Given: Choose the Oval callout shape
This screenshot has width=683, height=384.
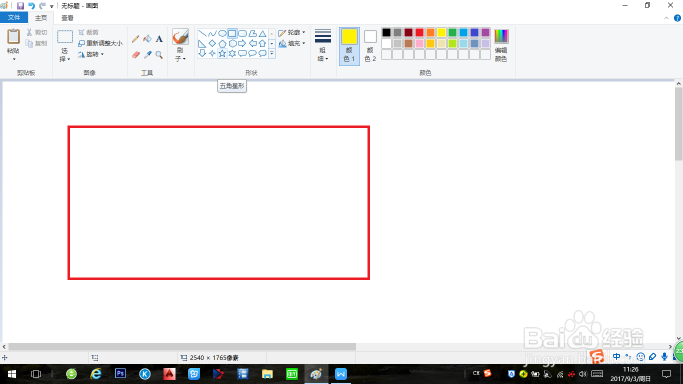Looking at the screenshot, I should 252,54.
